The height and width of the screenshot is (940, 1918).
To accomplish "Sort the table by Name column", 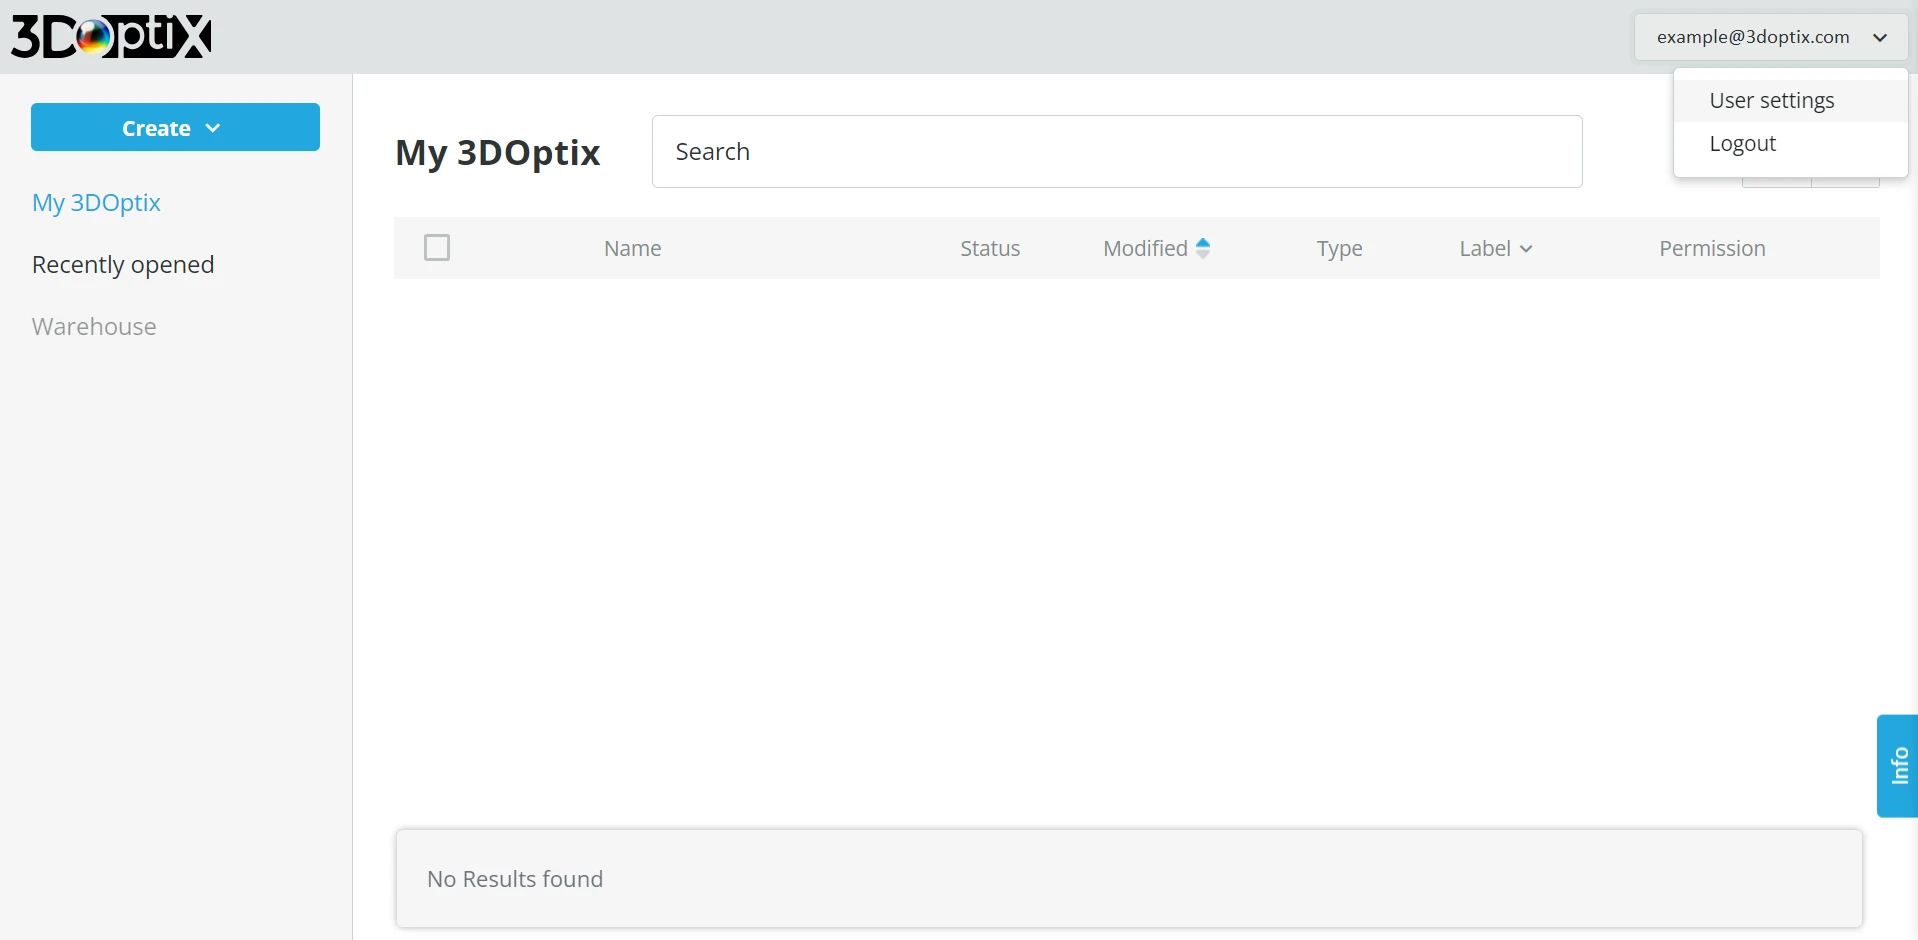I will click(632, 248).
